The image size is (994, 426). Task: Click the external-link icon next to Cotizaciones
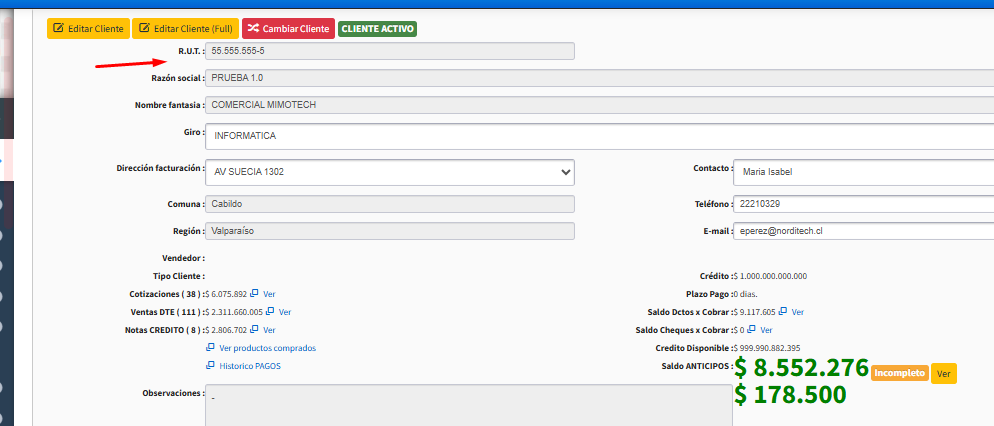[255, 294]
